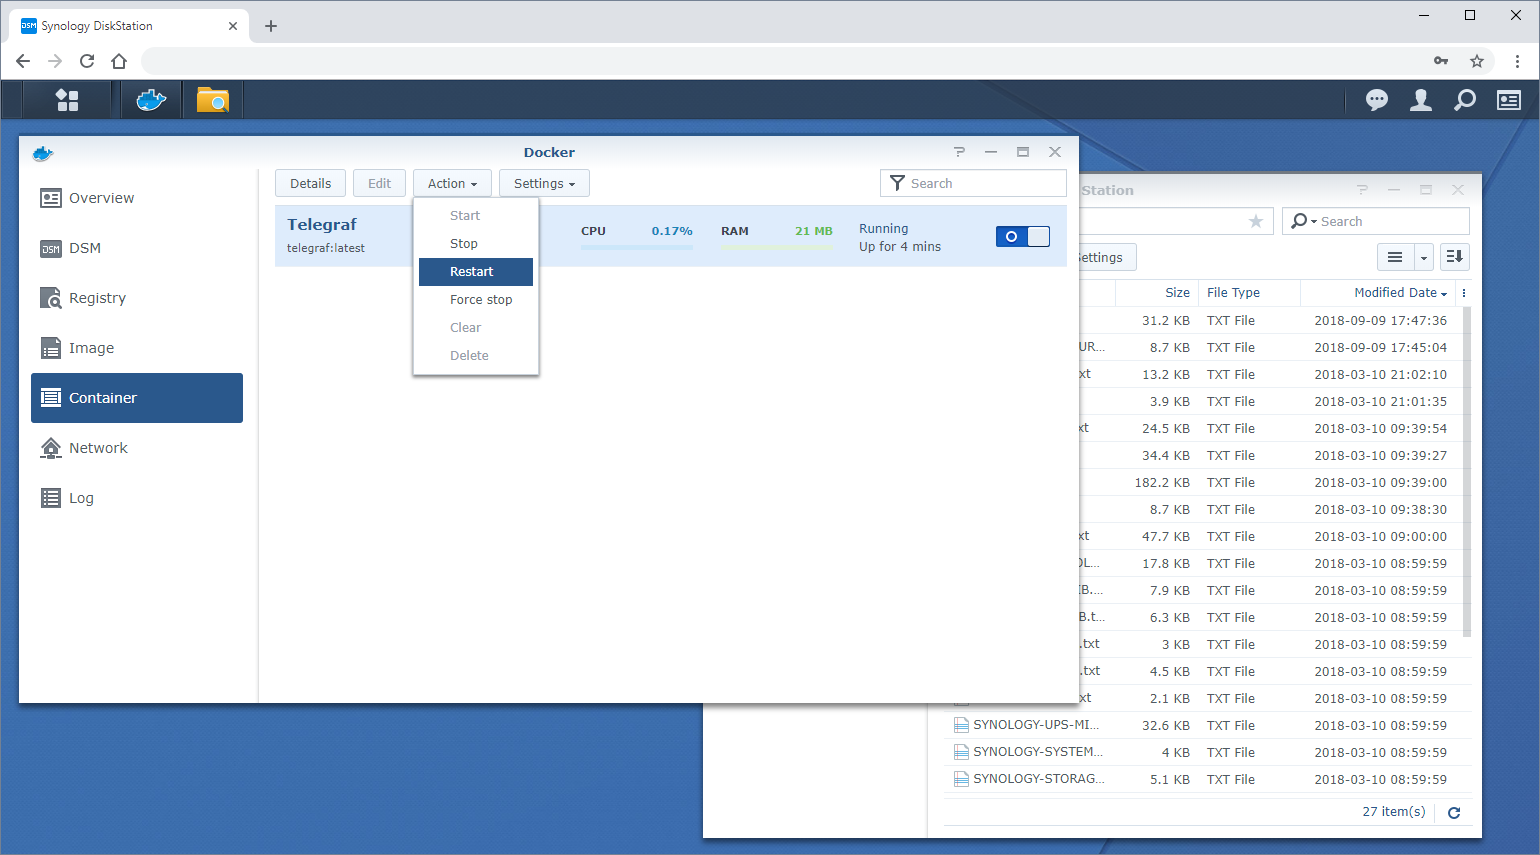Click the DSM taskbar search magnifier

(x=1465, y=100)
